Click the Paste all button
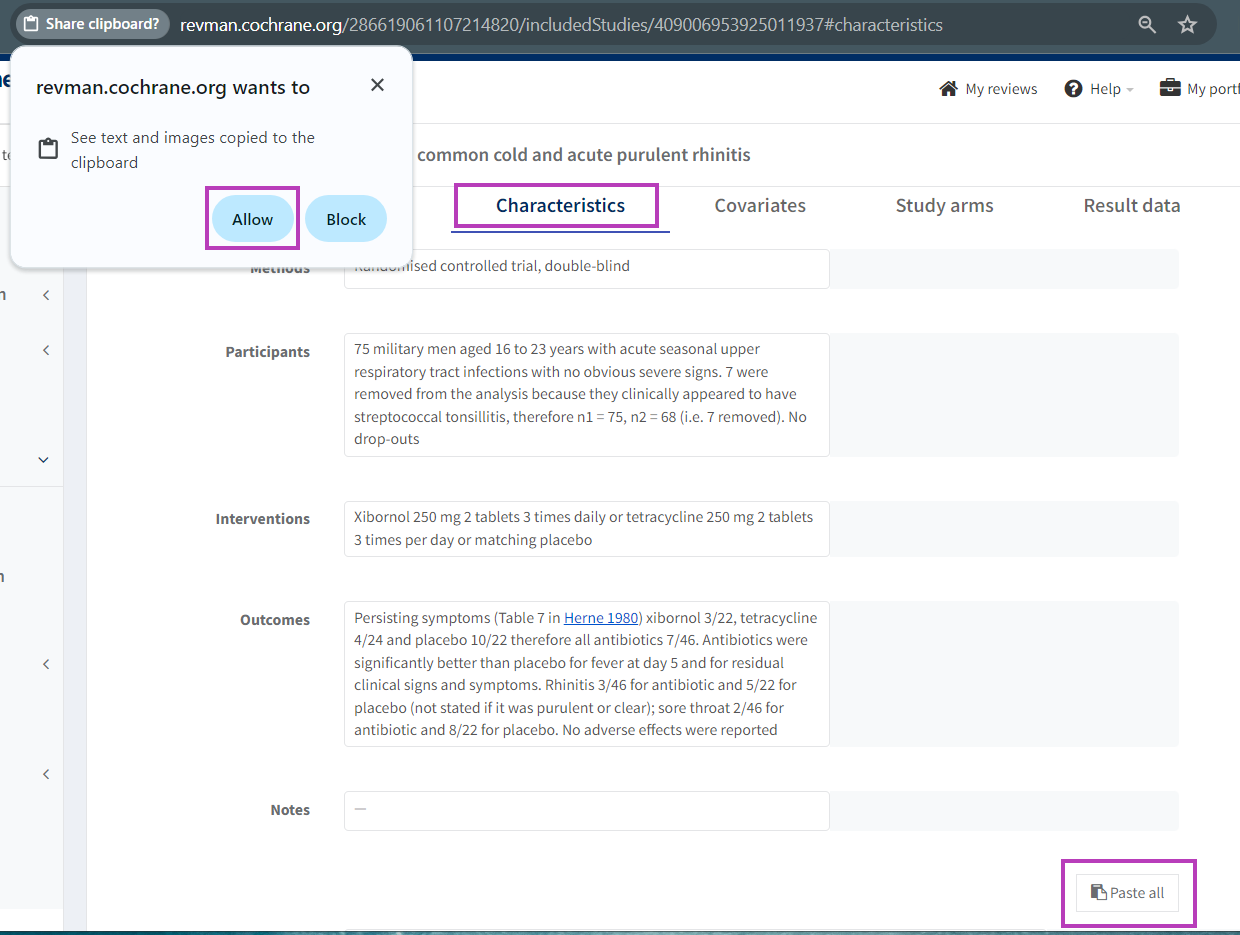The width and height of the screenshot is (1240, 935). pos(1127,893)
